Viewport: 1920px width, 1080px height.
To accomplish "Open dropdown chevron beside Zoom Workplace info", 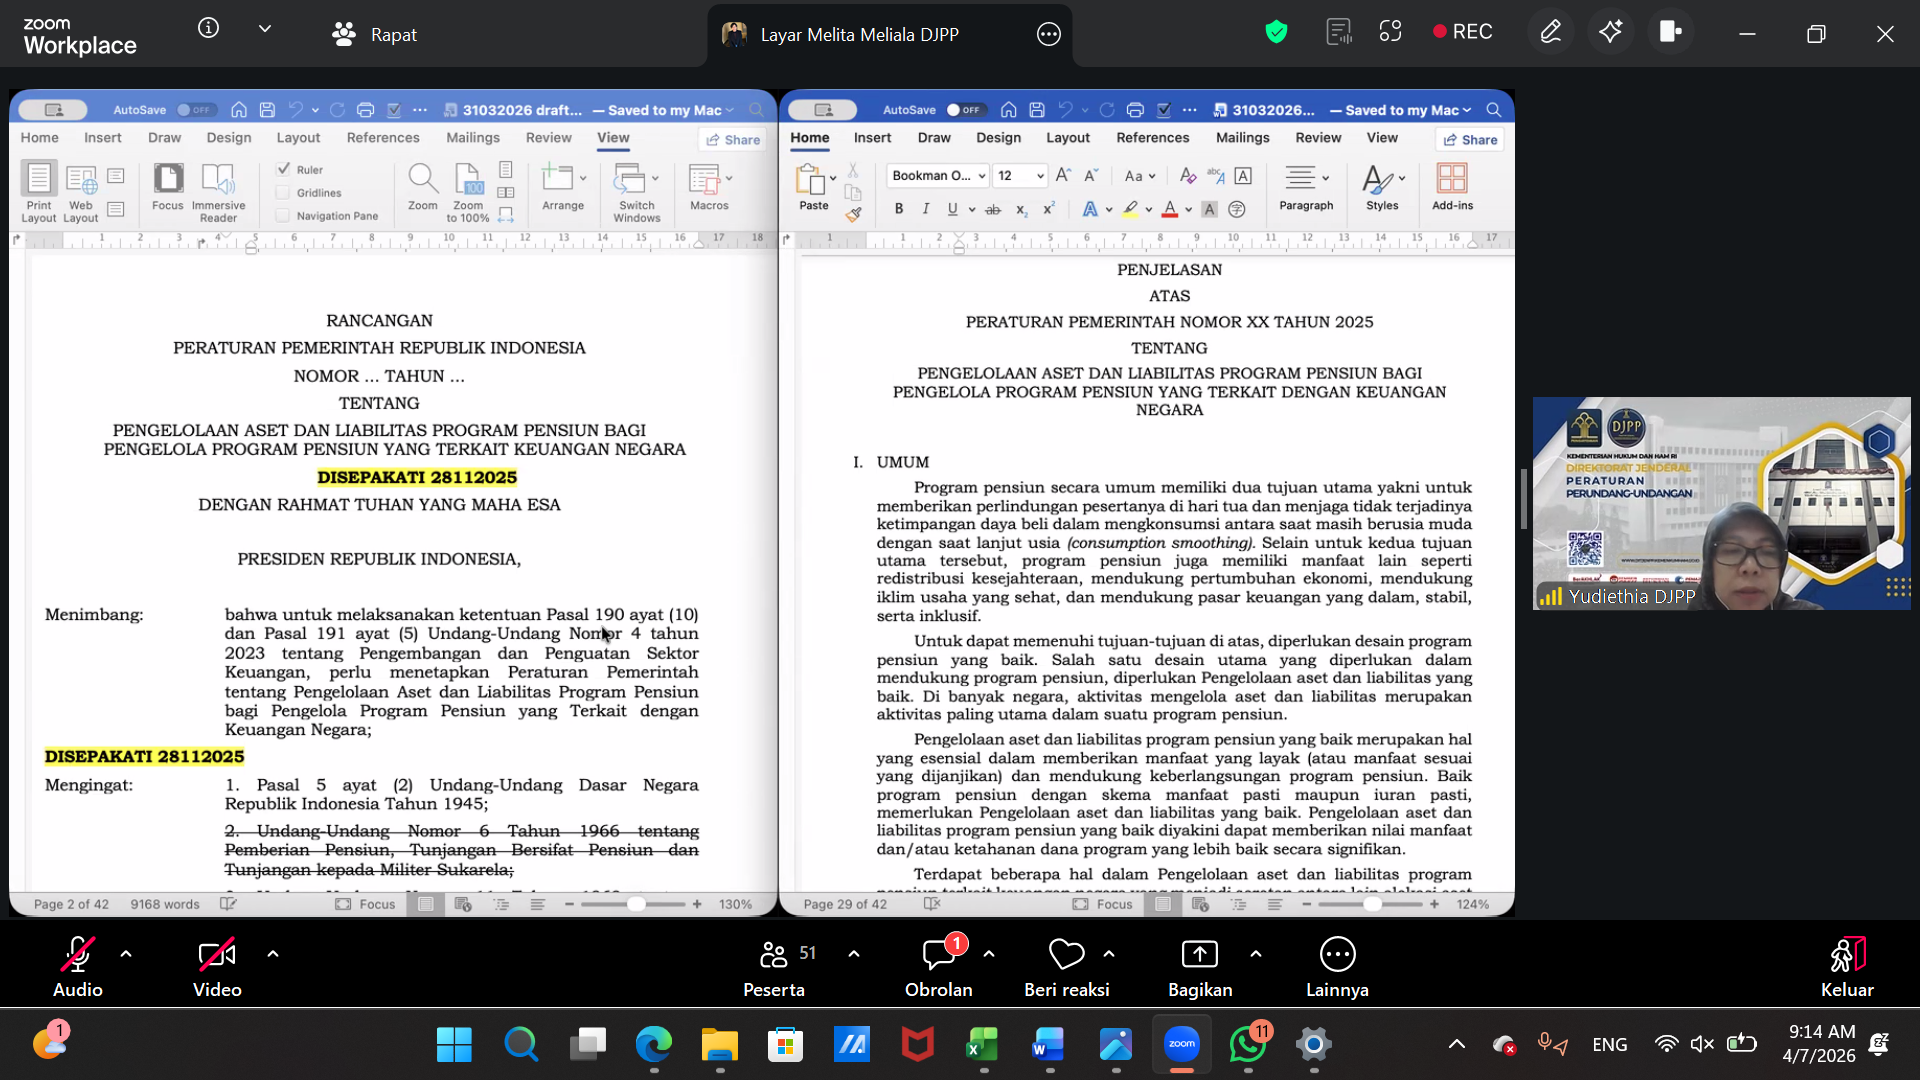I will tap(265, 28).
